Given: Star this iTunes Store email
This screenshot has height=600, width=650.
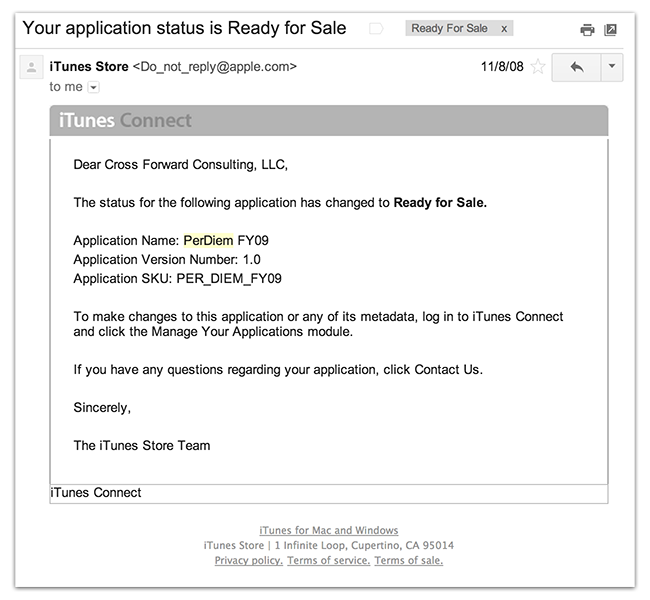Looking at the screenshot, I should (x=538, y=67).
